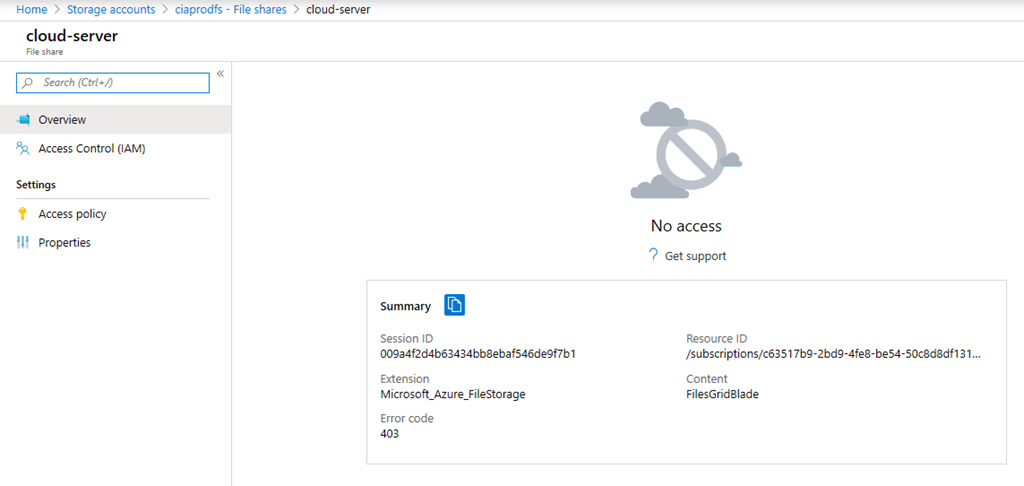The width and height of the screenshot is (1024, 486).
Task: Click the Overview file share icon in the sidebar
Action: [23, 120]
